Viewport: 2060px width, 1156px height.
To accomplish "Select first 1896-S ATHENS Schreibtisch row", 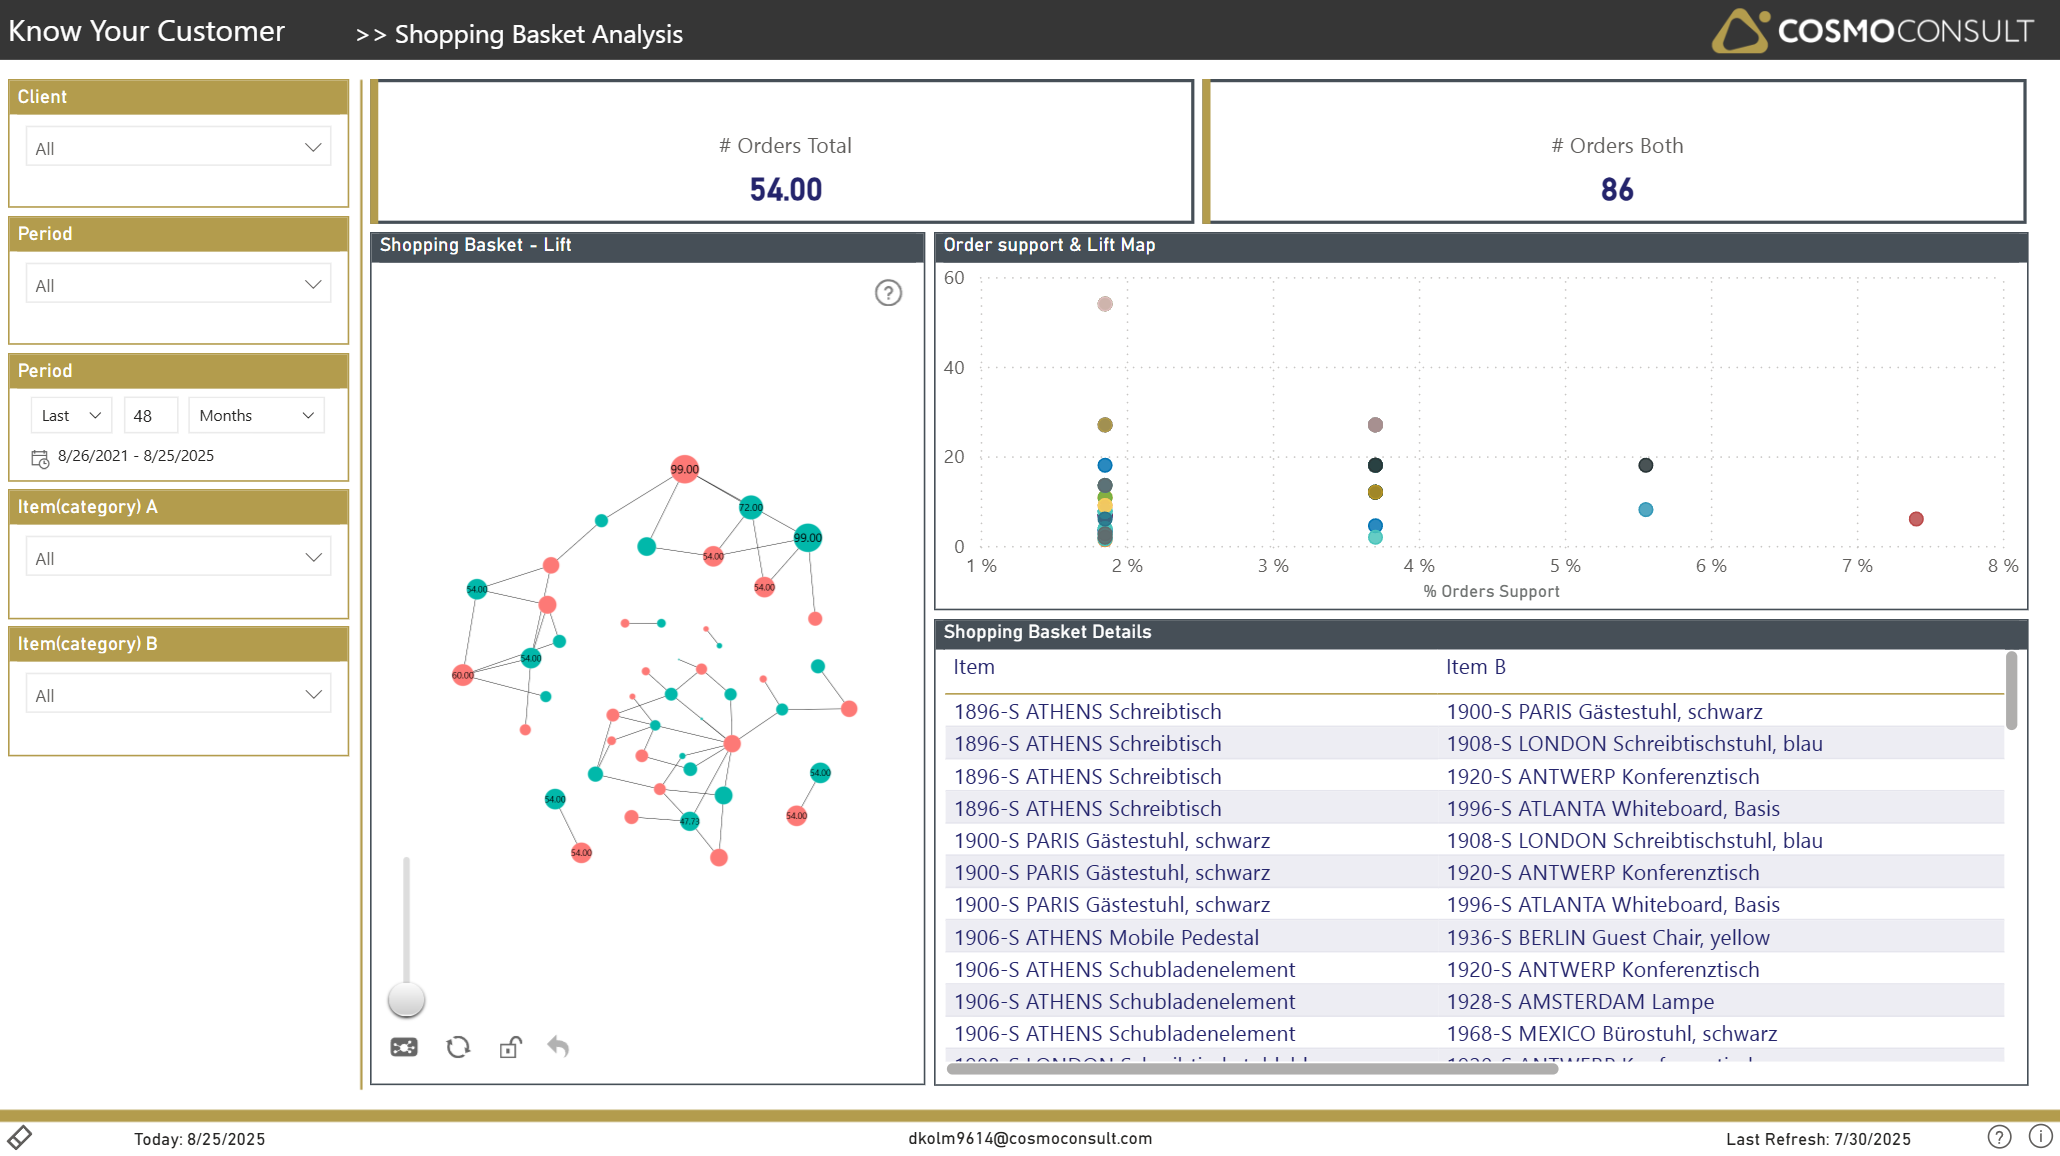I will 1087,712.
